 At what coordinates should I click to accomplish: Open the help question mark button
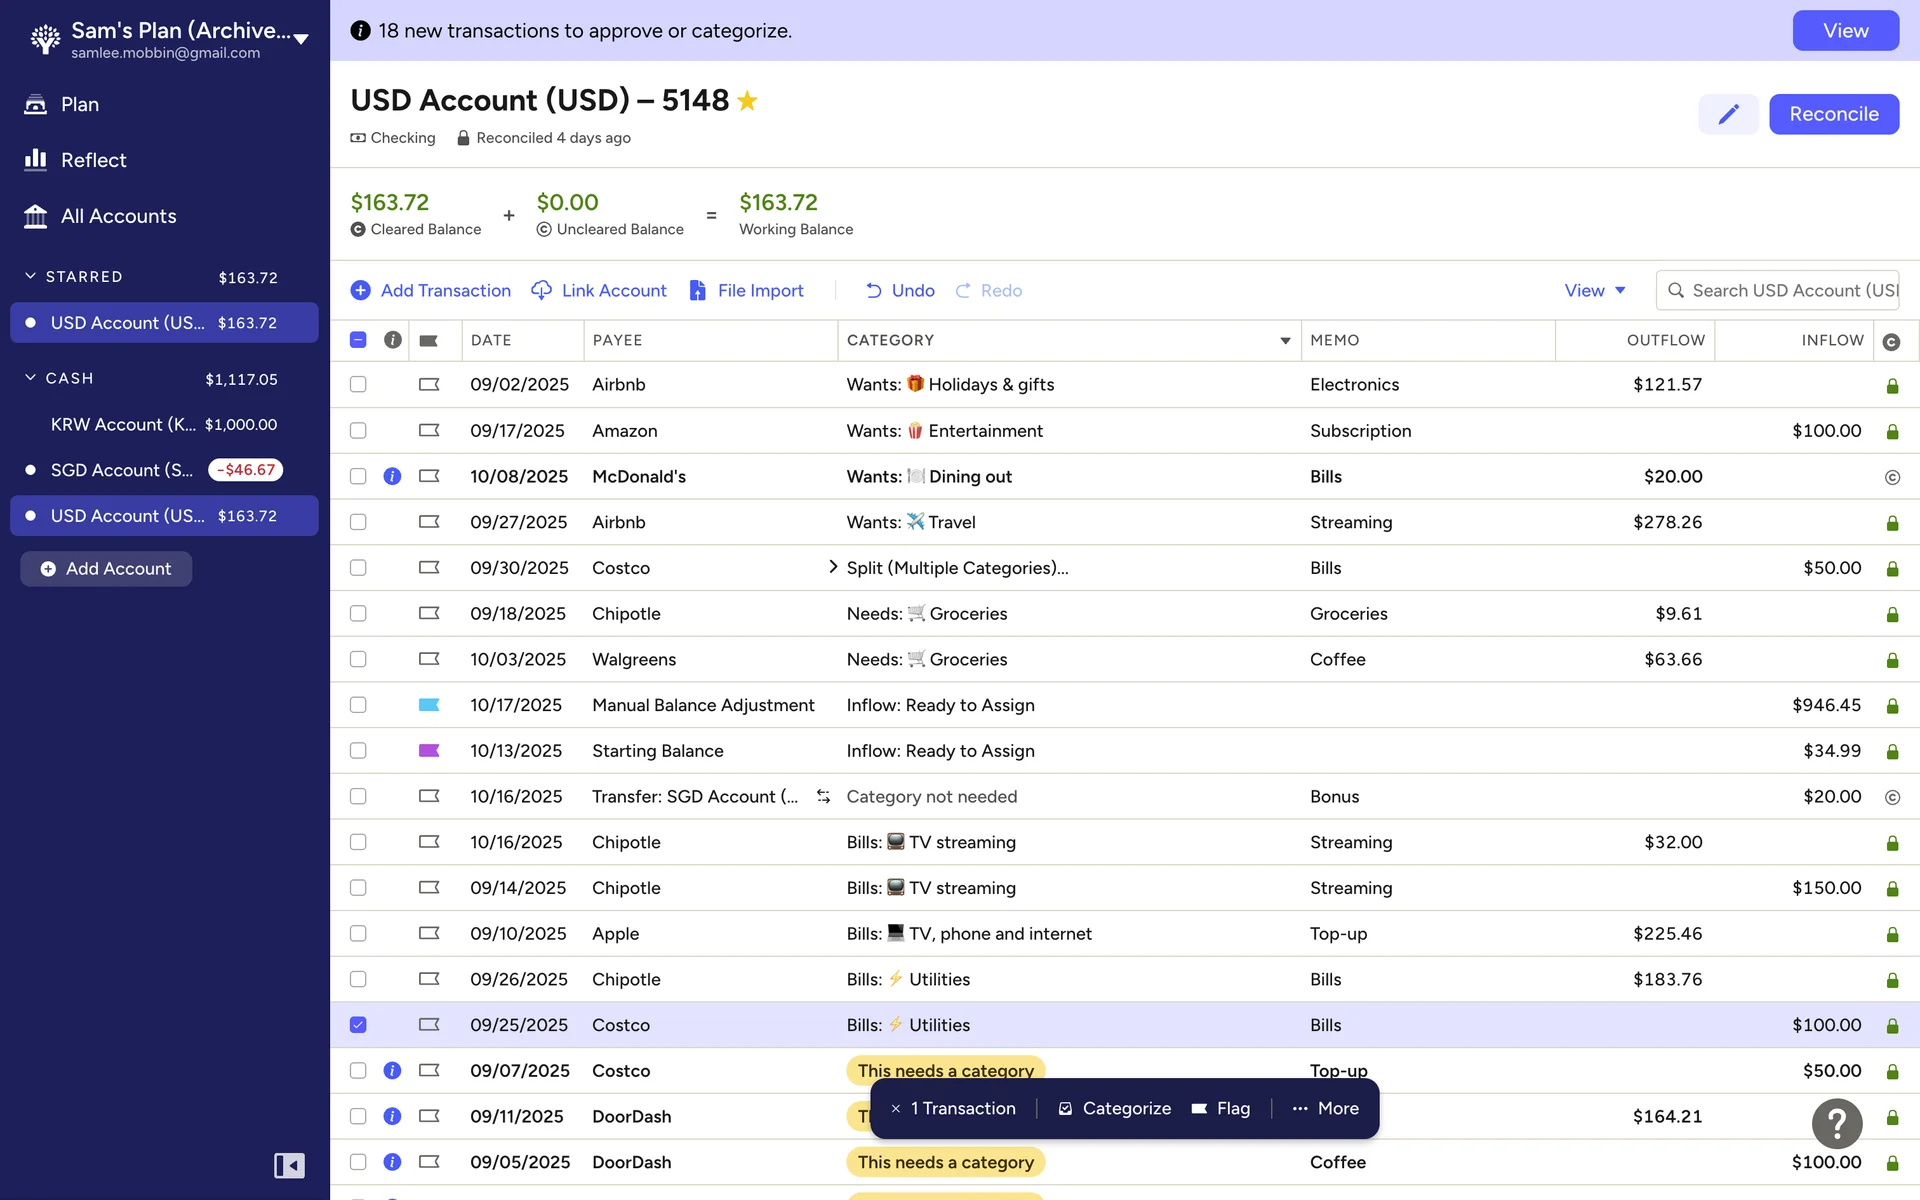pyautogui.click(x=1836, y=1124)
